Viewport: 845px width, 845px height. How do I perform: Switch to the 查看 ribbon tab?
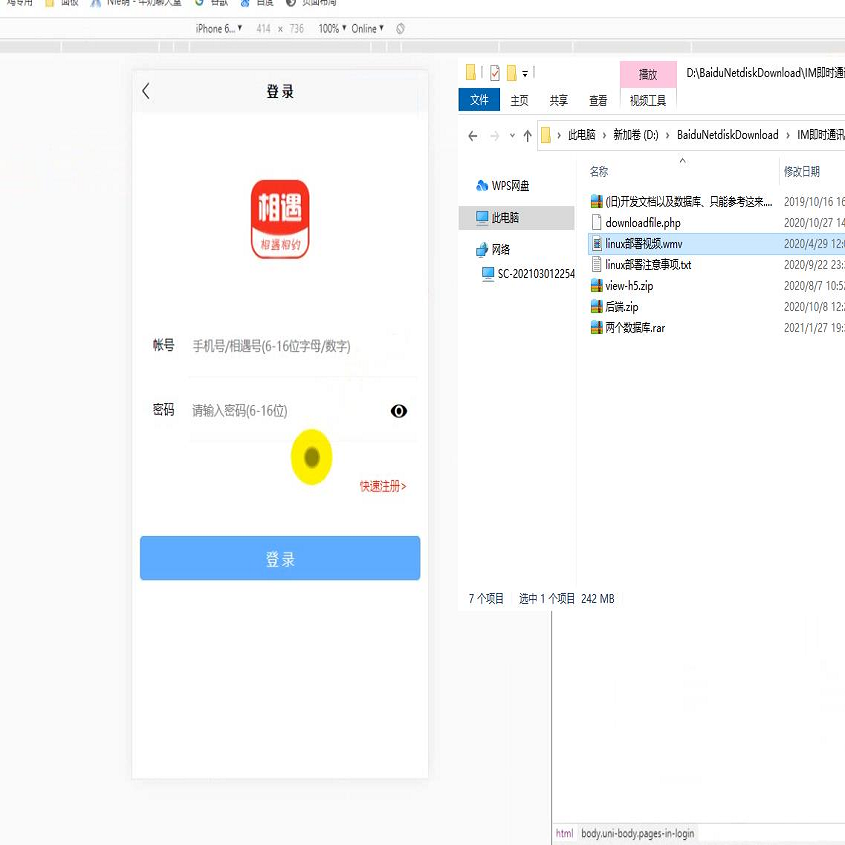coord(598,100)
